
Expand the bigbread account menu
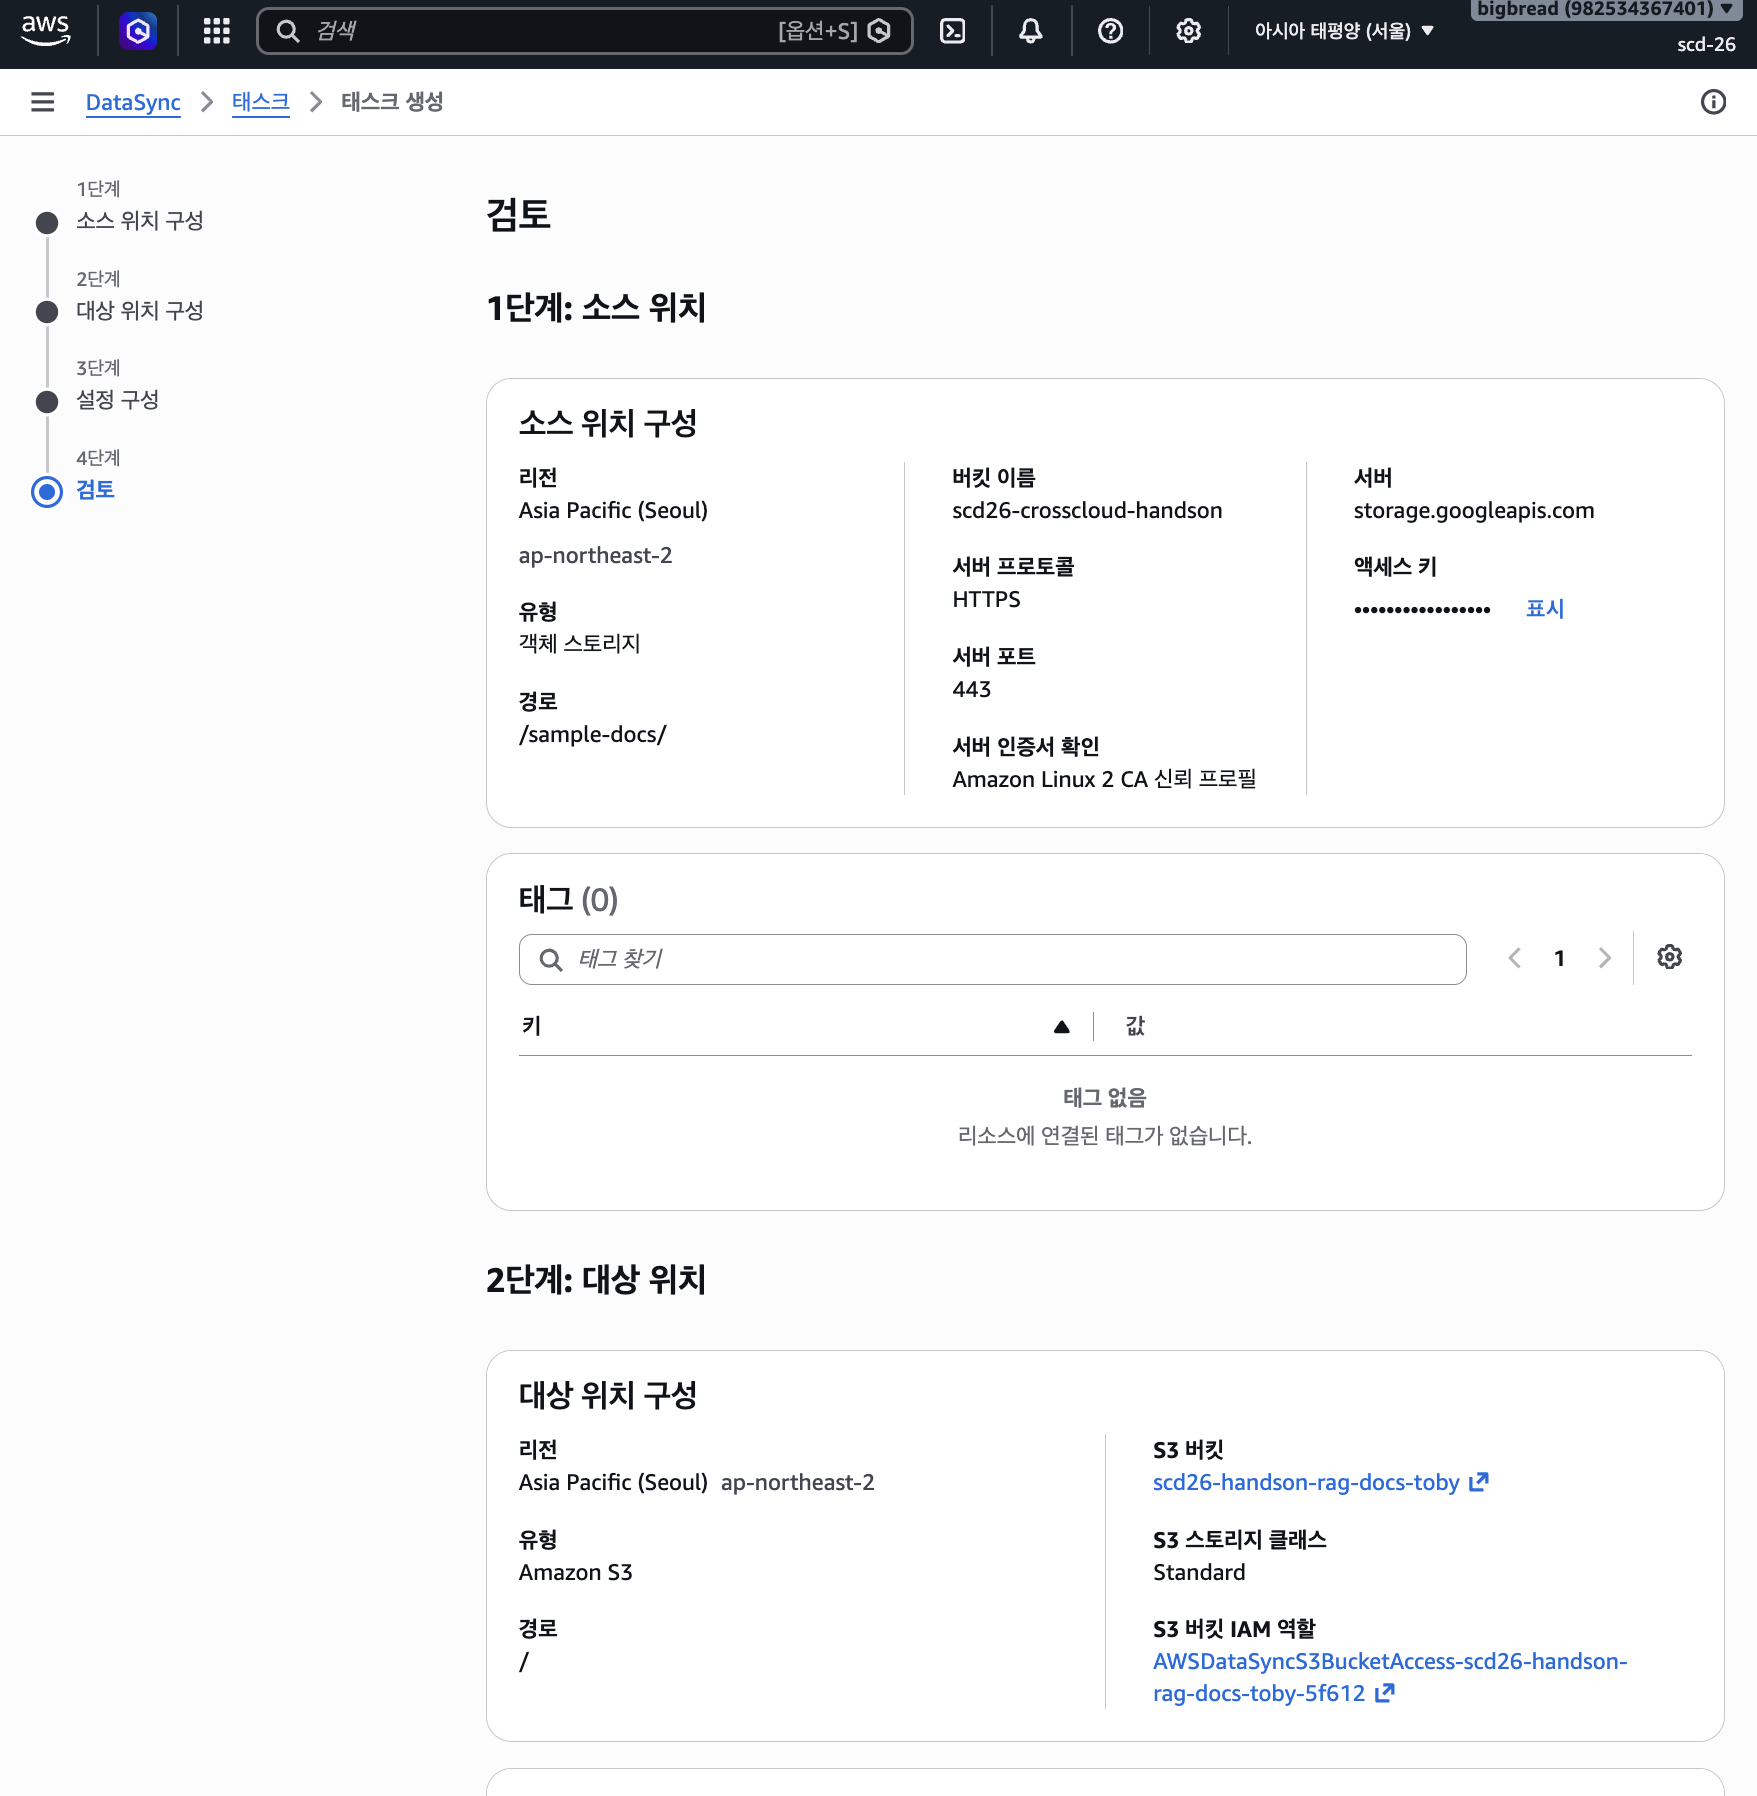coord(1605,9)
